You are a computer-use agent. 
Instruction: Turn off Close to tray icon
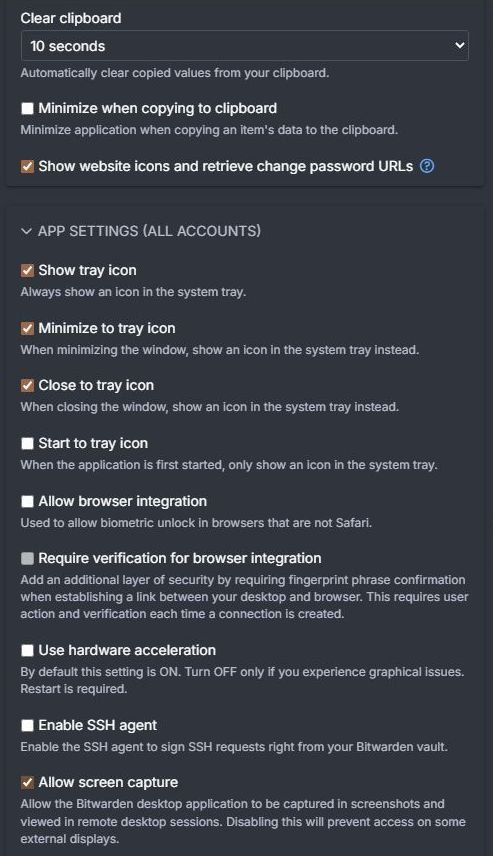[x=27, y=385]
